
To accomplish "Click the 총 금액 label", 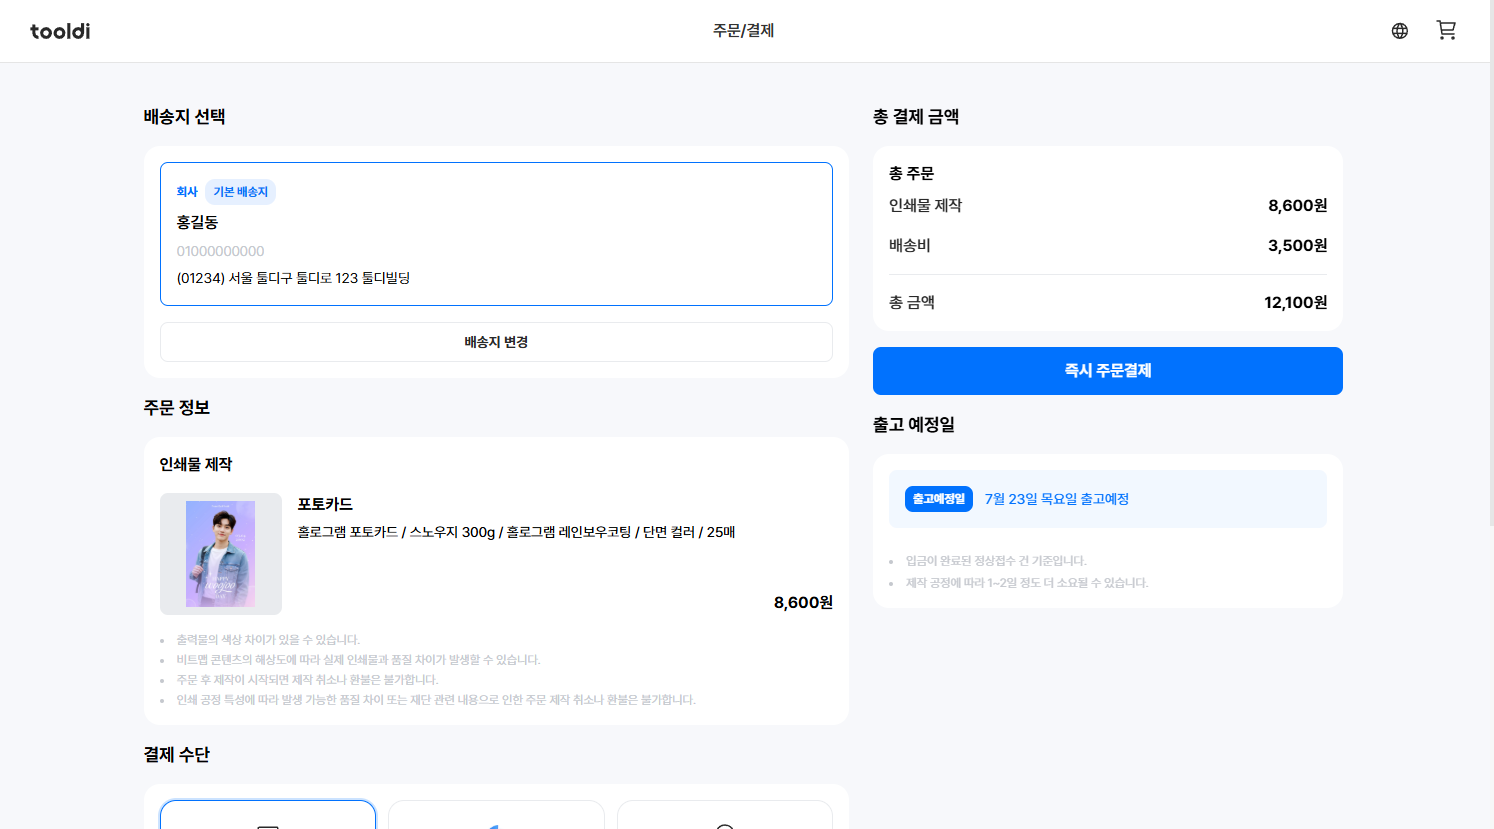I will pos(912,302).
